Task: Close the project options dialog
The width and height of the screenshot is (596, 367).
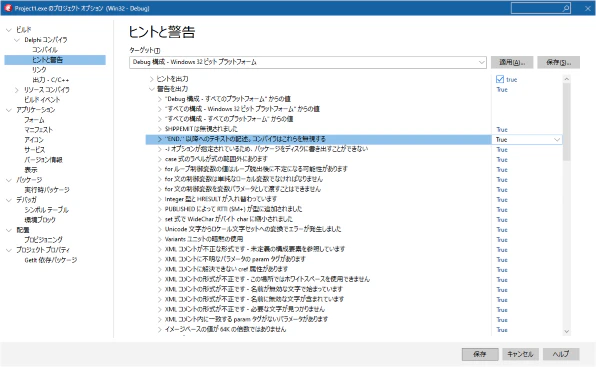Action: coord(588,8)
